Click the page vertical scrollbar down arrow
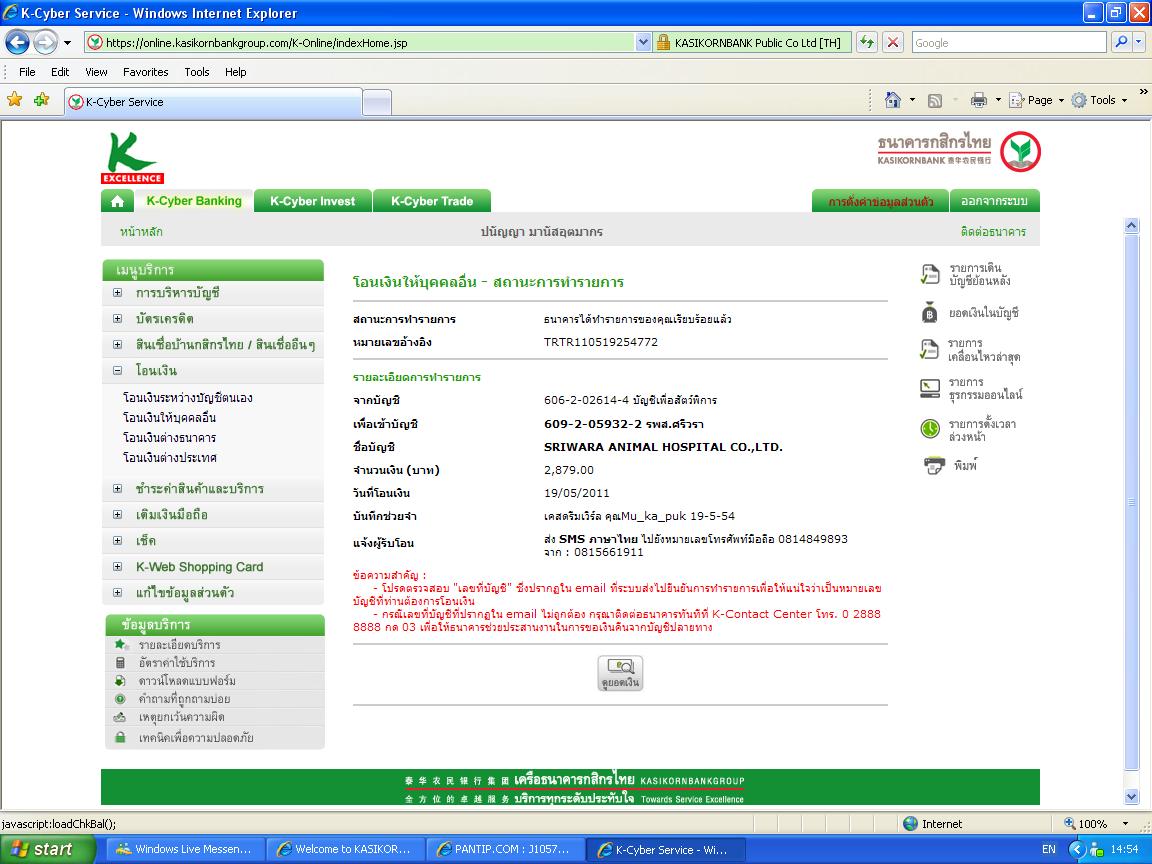 [1131, 796]
